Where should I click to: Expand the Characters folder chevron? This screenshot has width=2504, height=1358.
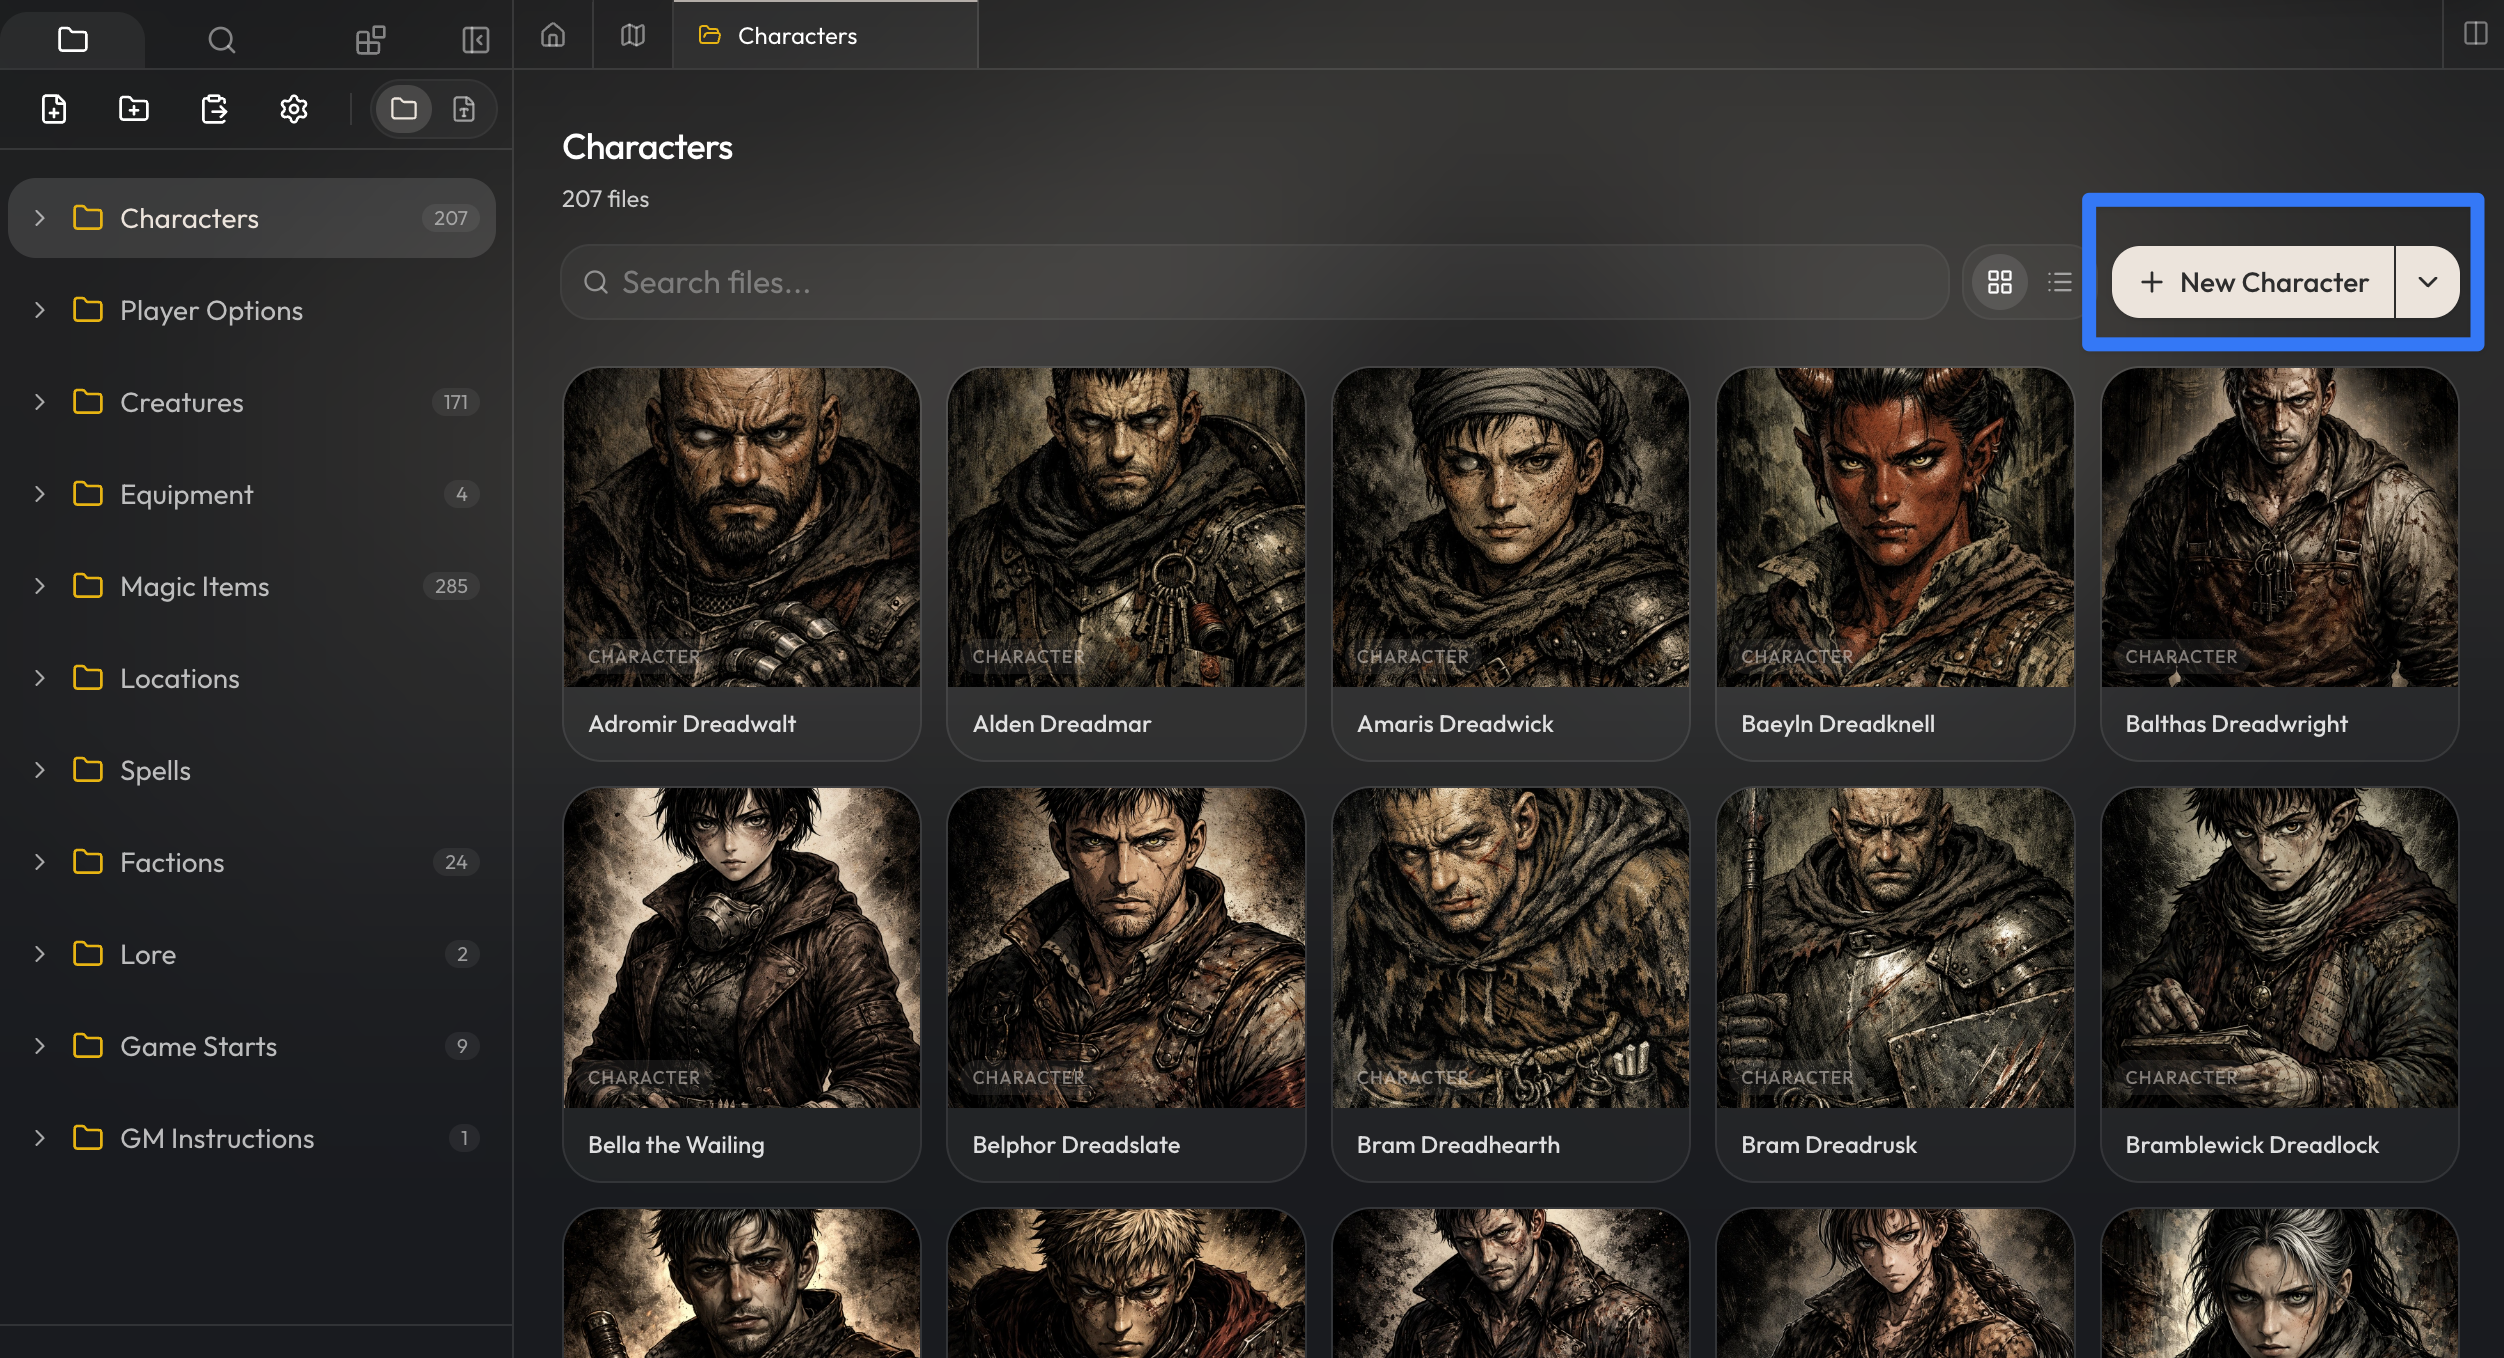pos(40,218)
